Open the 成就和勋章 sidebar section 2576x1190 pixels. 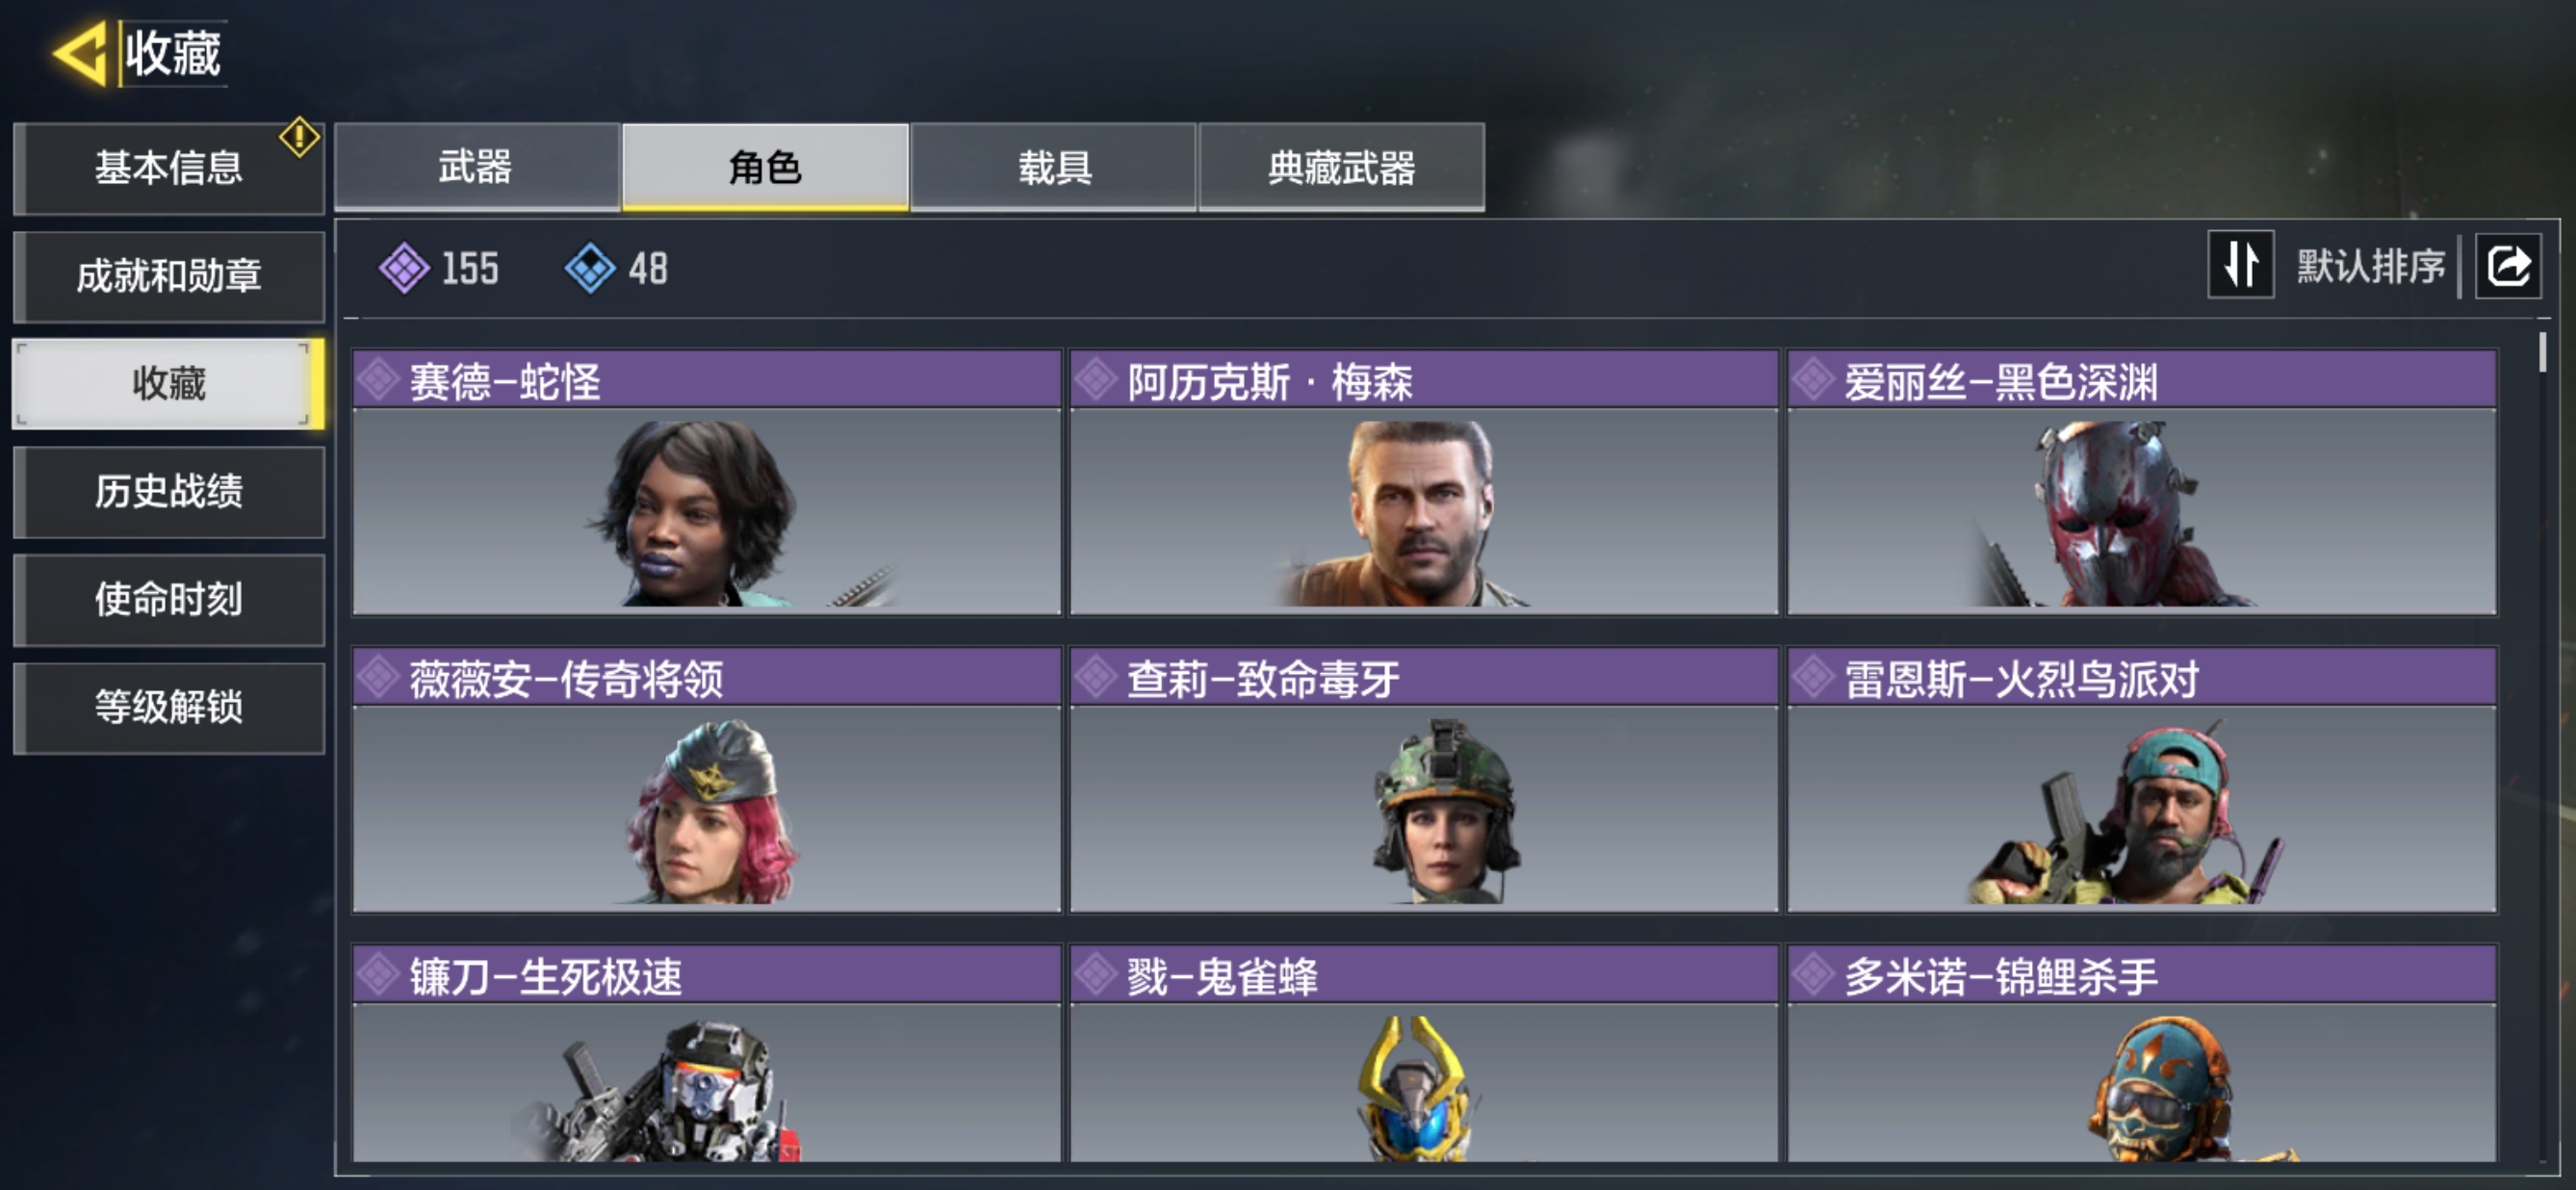click(x=169, y=276)
